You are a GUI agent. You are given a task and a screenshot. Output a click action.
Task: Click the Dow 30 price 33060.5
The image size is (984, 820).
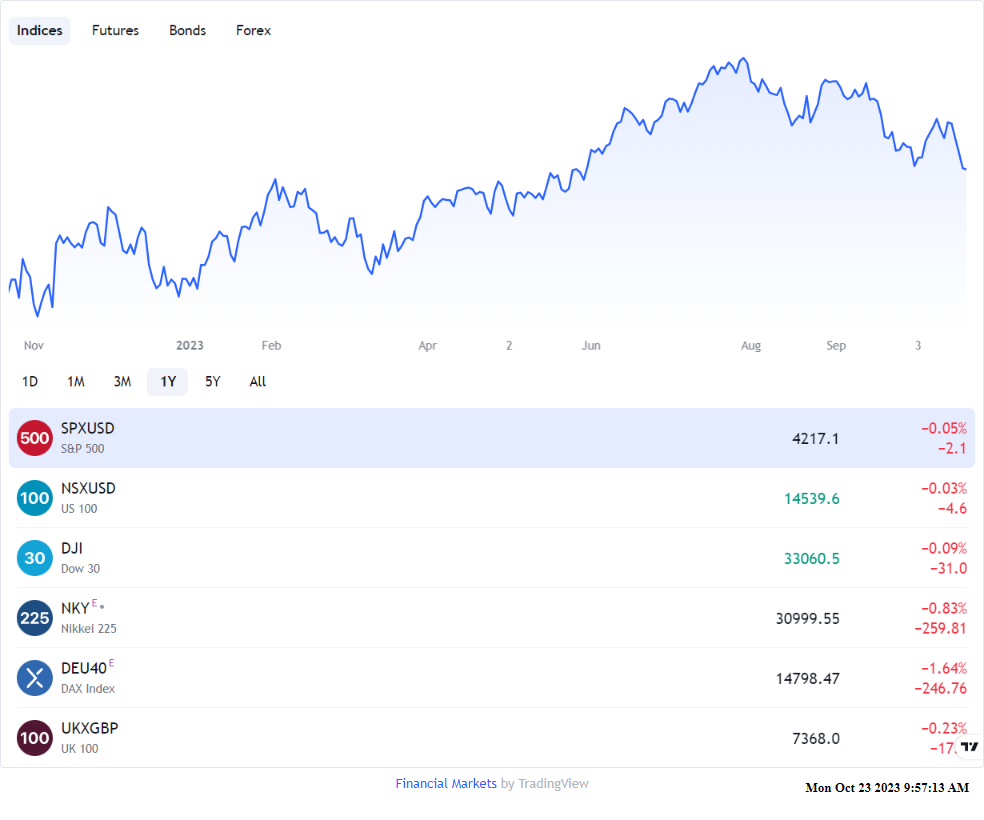[x=811, y=558]
